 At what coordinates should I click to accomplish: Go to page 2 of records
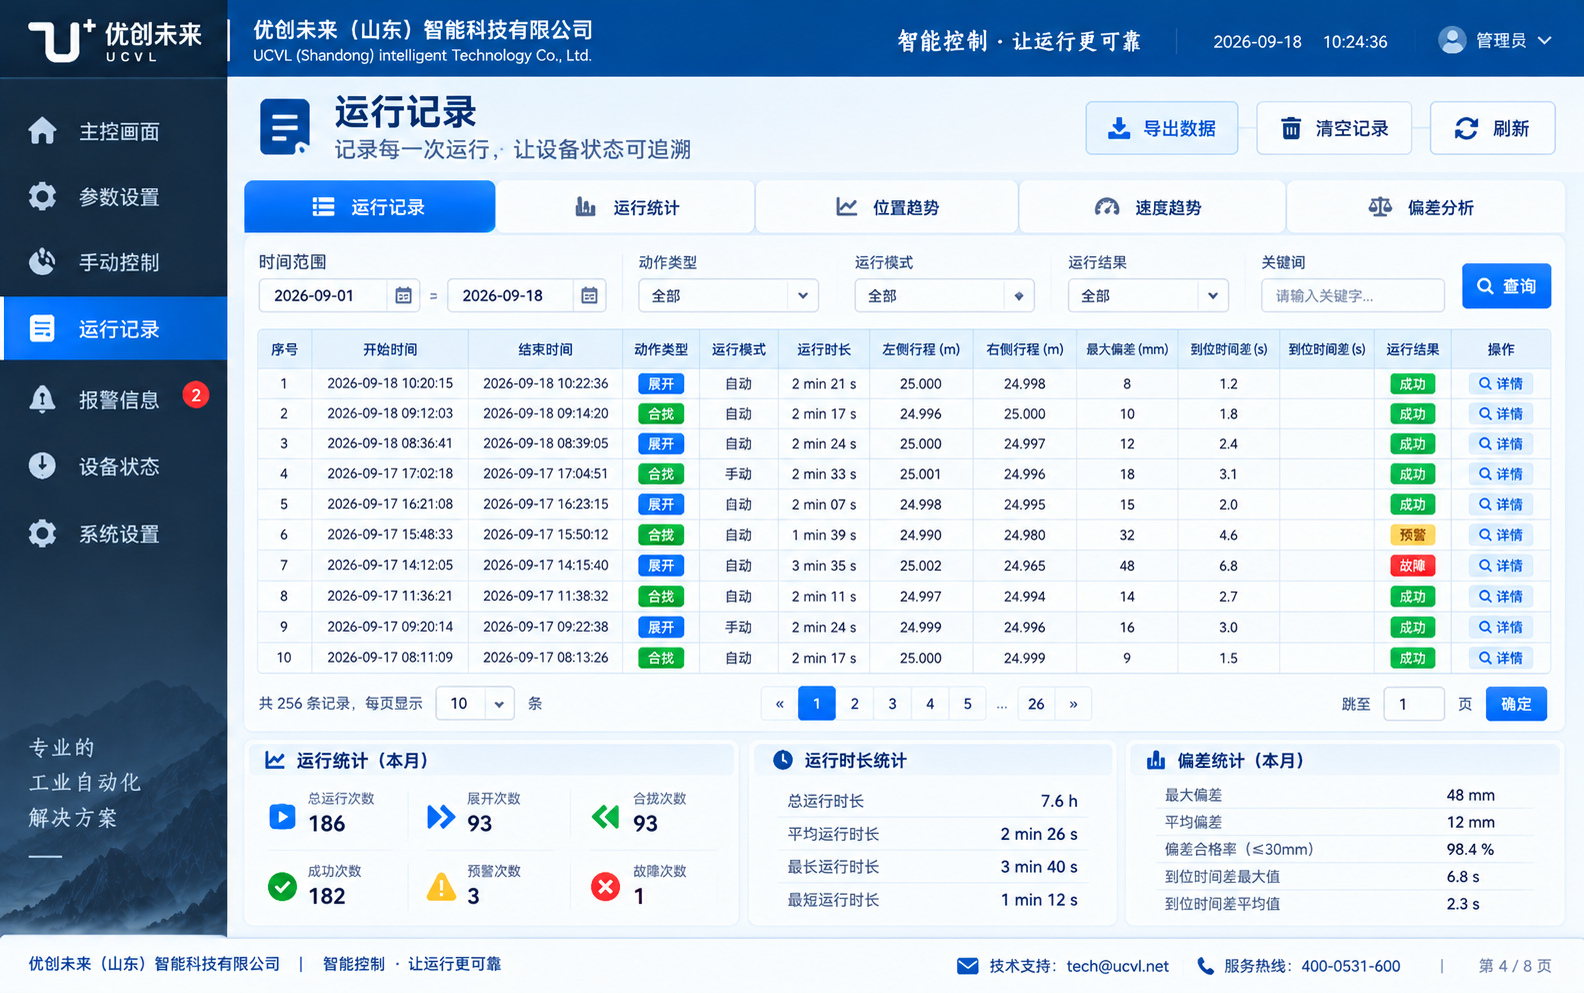854,704
